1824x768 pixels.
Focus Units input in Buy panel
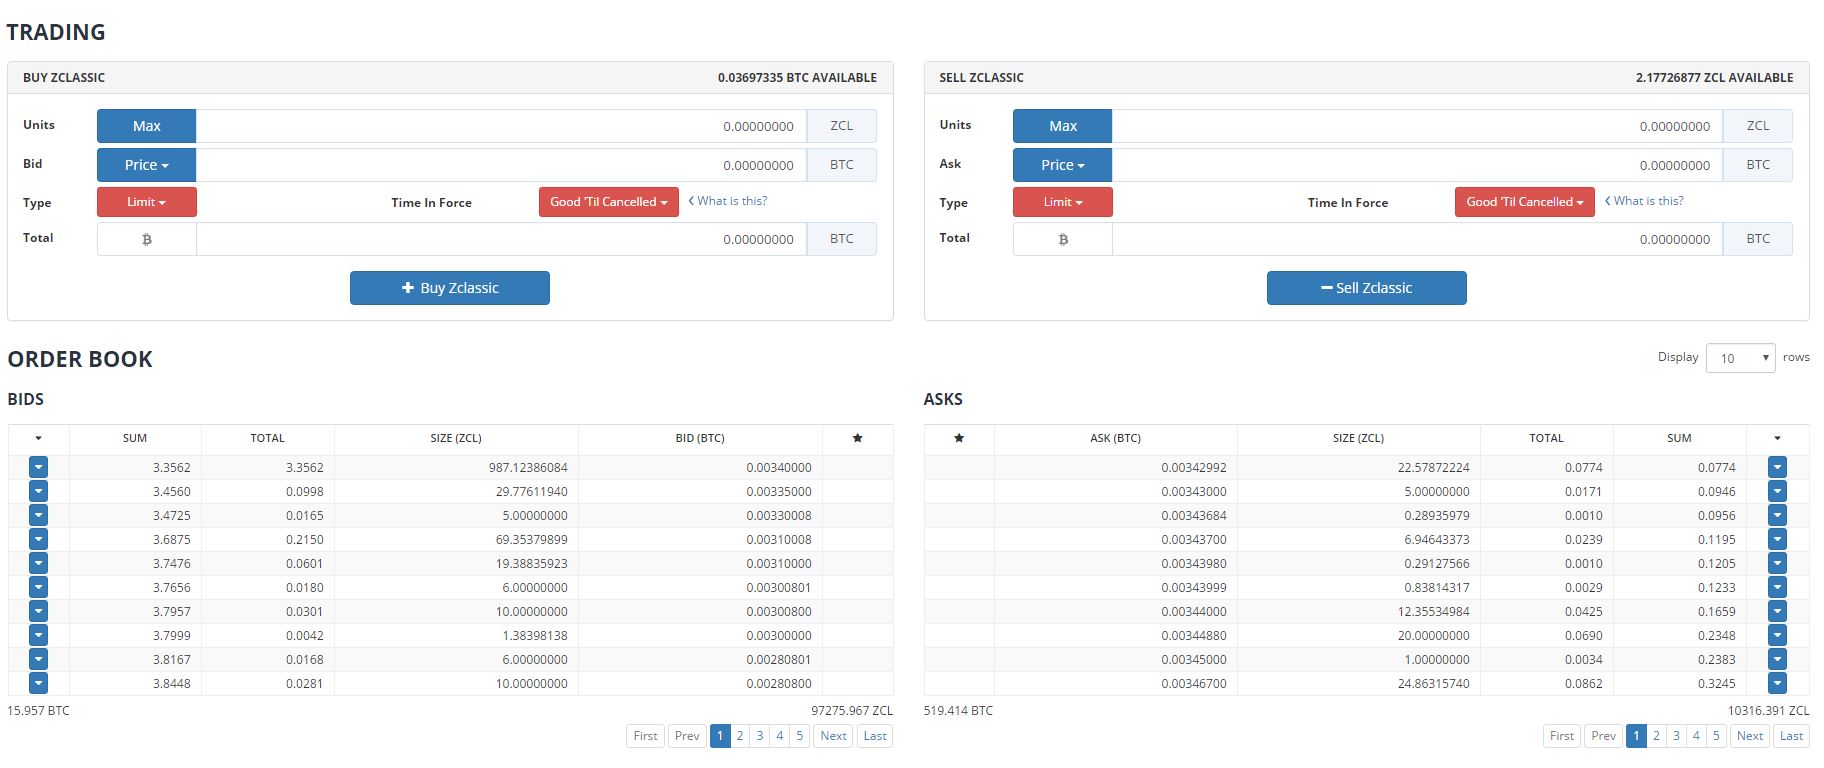(x=501, y=126)
